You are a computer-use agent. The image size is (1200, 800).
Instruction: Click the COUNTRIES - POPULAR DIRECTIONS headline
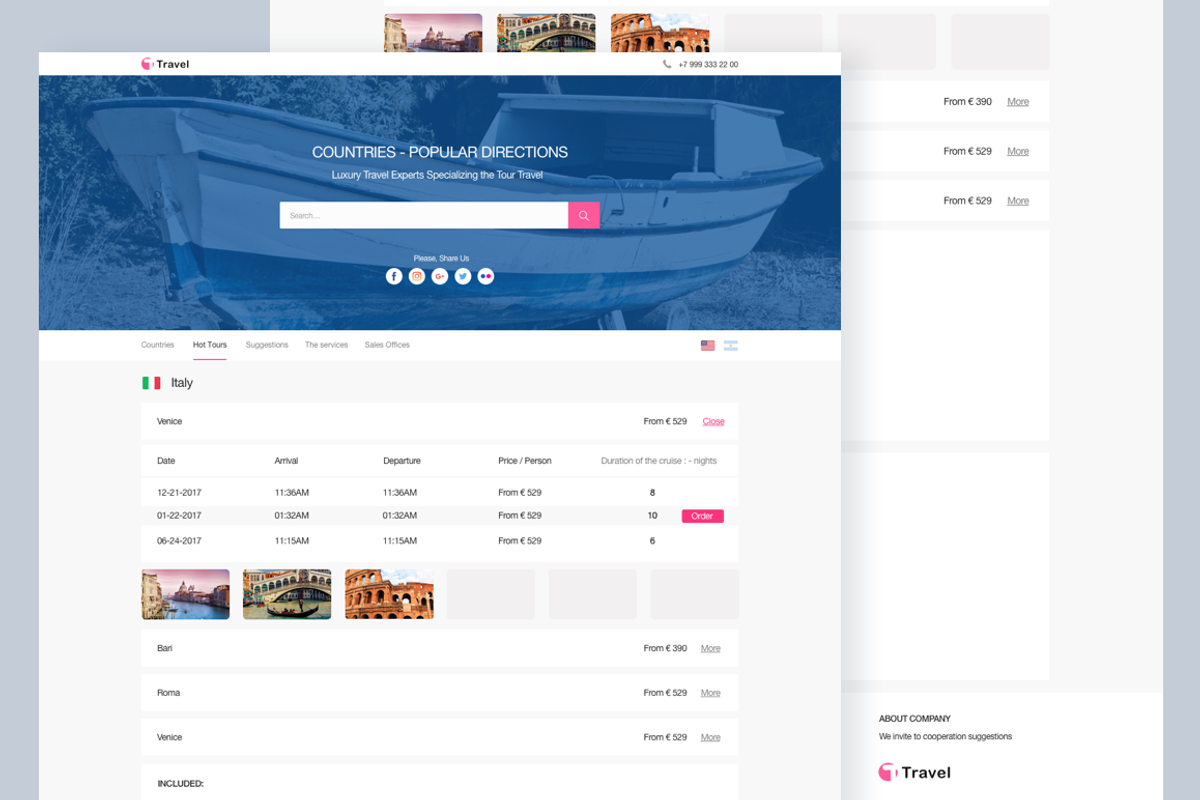(440, 153)
